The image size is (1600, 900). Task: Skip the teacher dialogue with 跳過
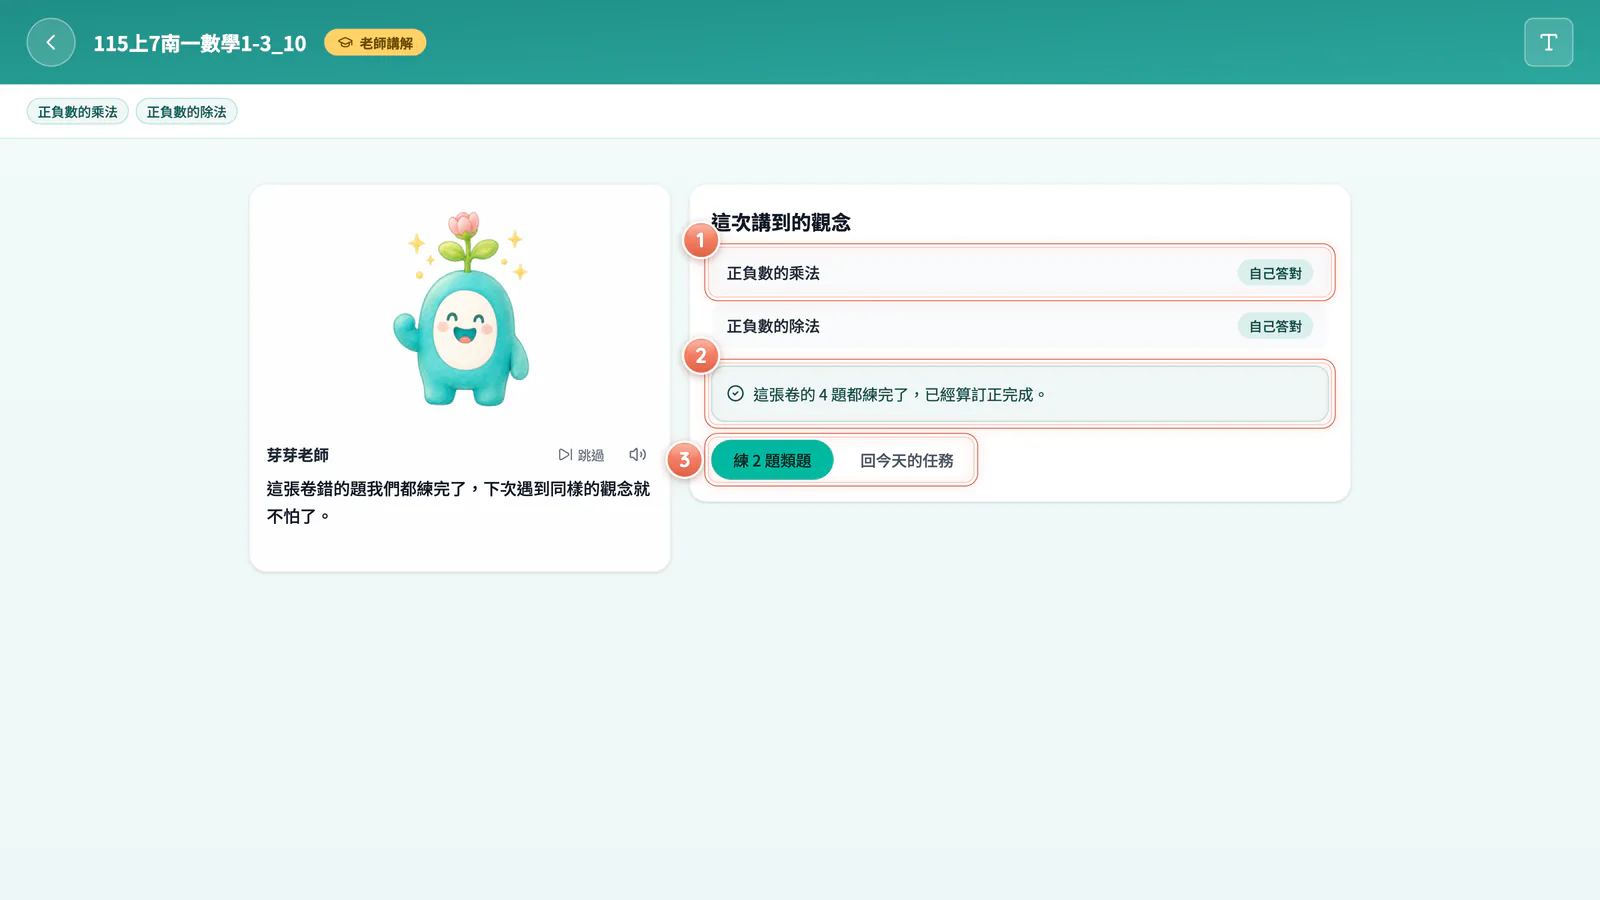coord(581,455)
